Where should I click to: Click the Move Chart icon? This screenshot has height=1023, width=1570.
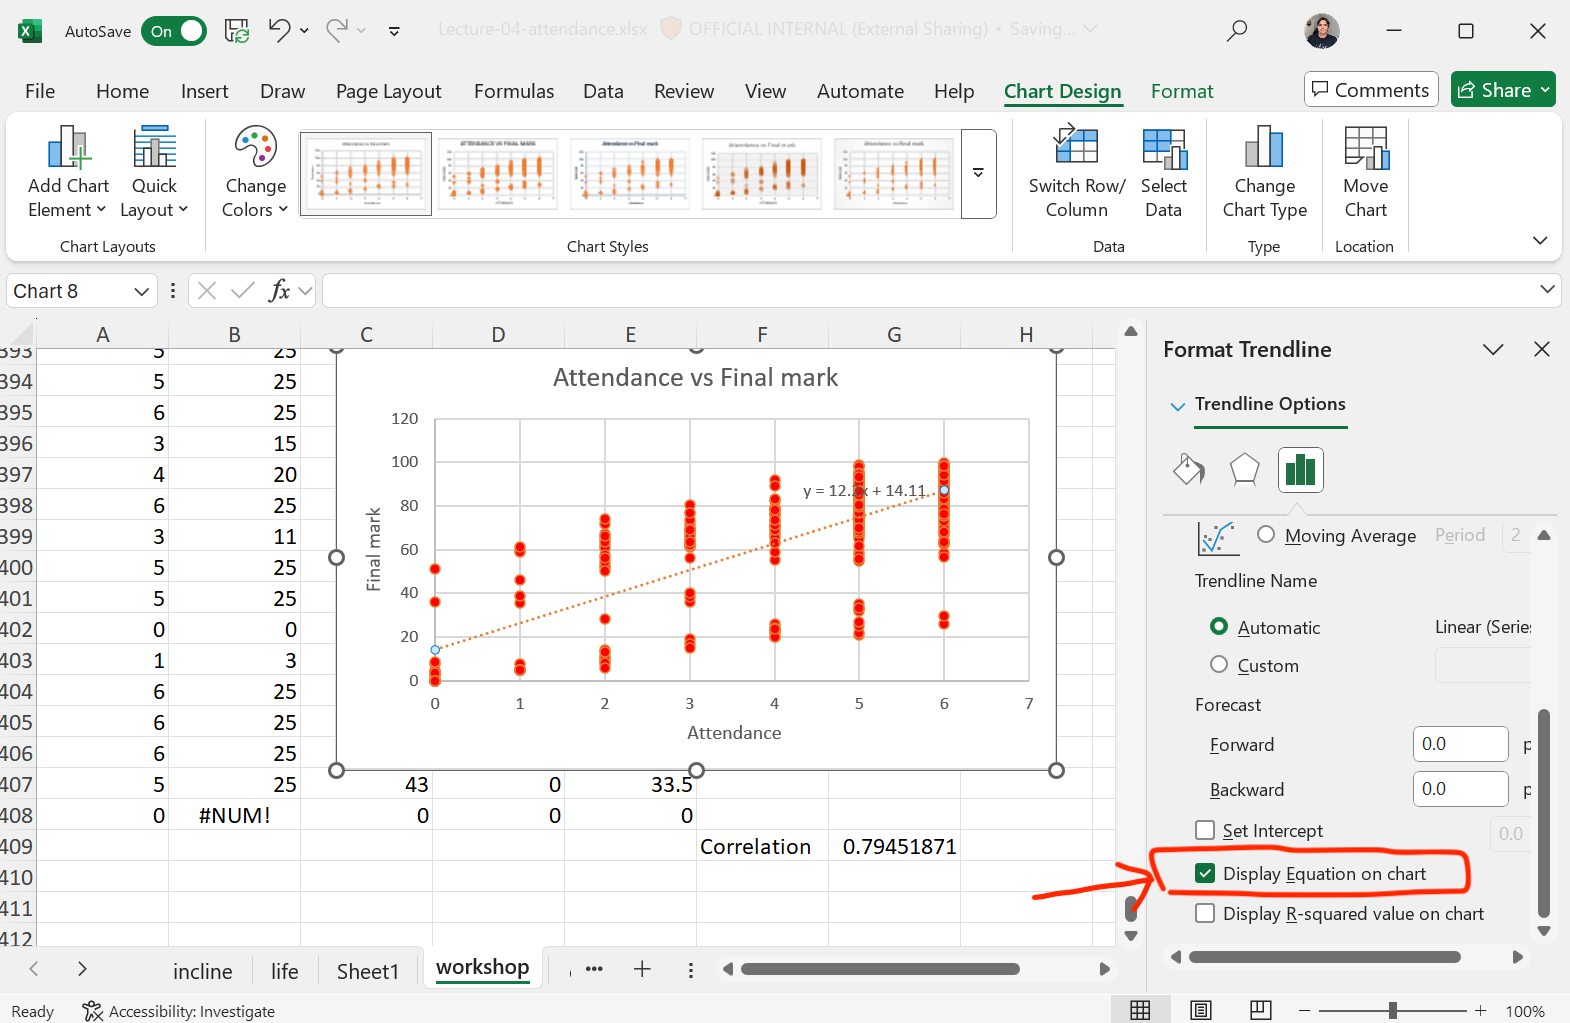coord(1365,149)
